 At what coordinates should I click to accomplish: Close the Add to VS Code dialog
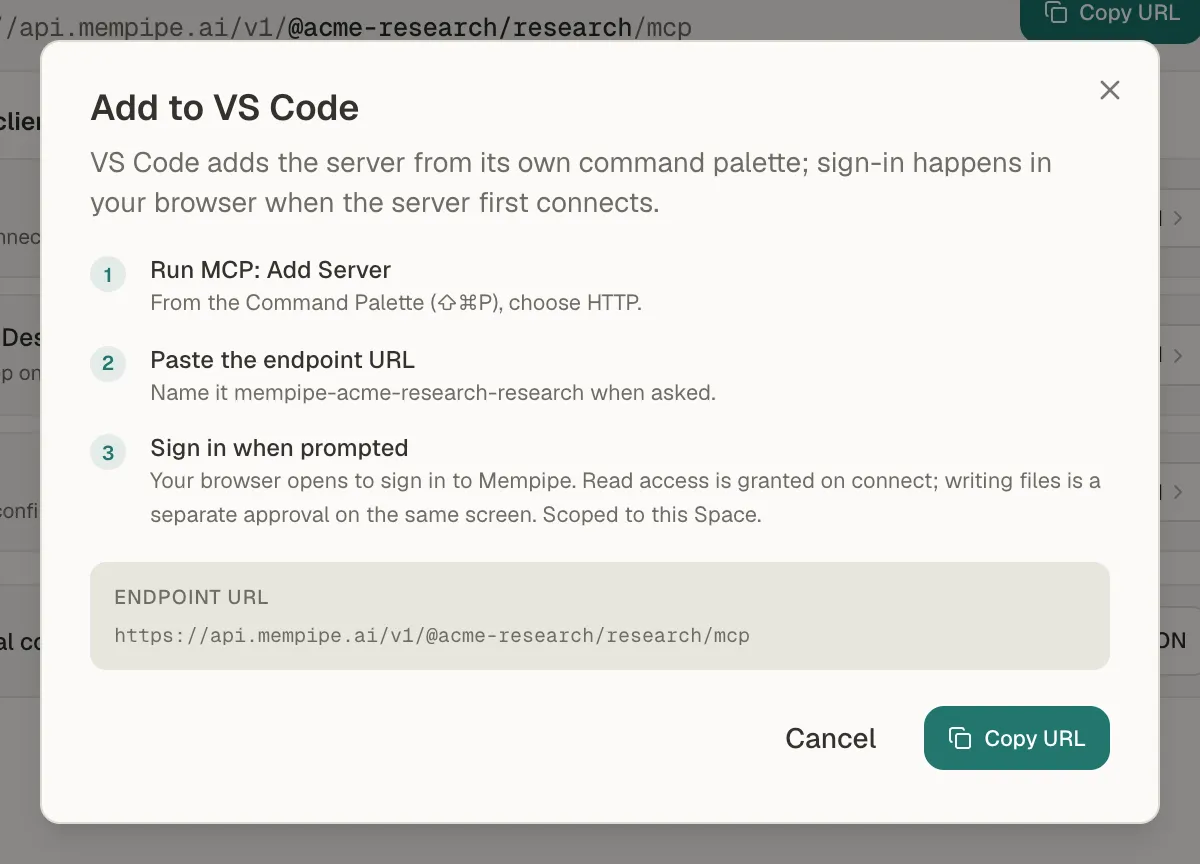(1109, 90)
